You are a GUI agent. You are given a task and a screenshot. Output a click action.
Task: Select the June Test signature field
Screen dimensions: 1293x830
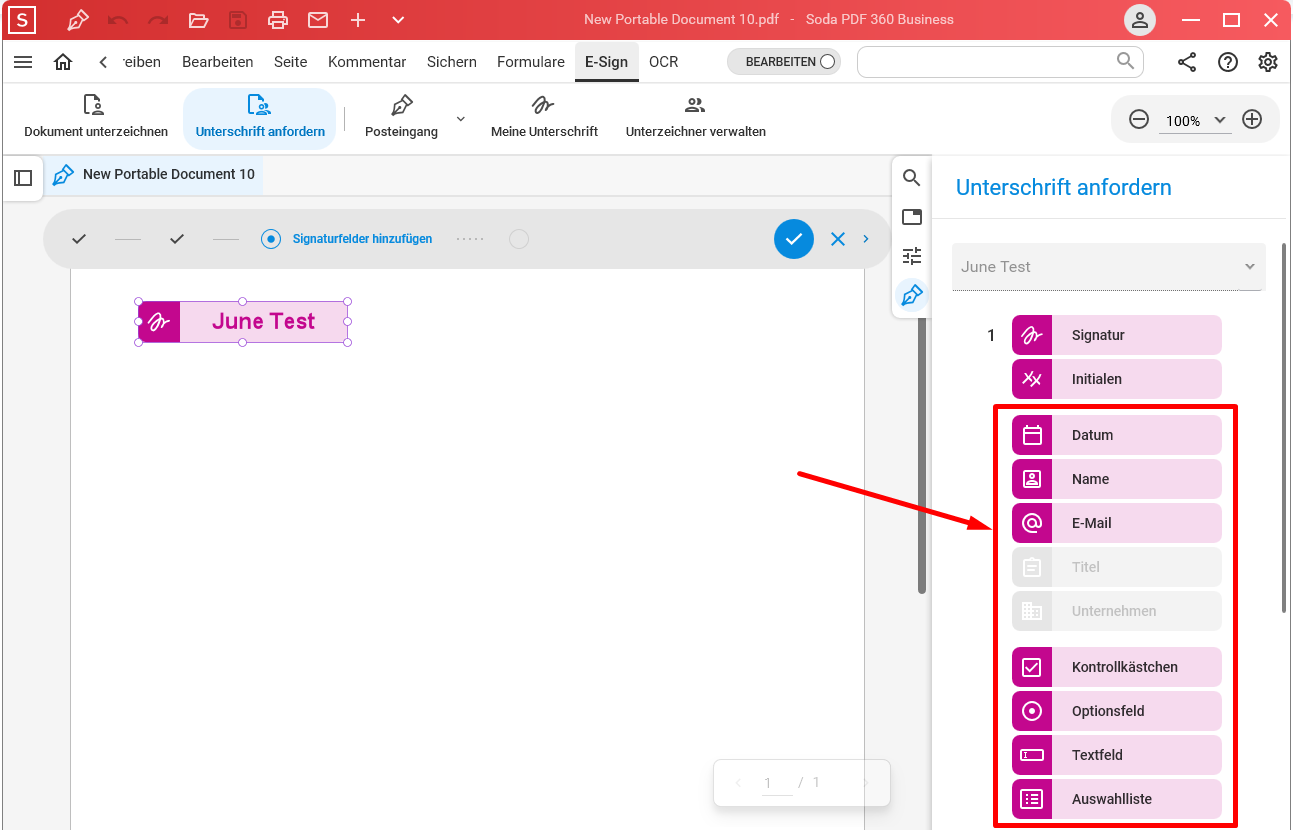243,321
